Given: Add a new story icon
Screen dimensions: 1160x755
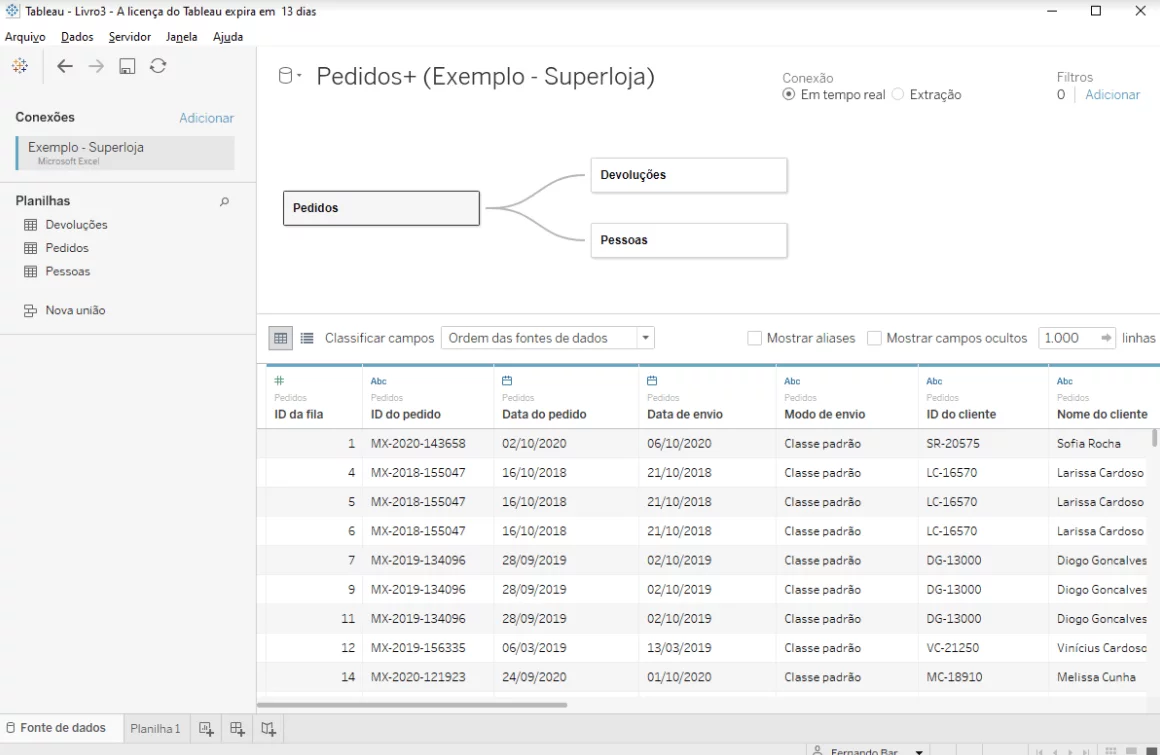Looking at the screenshot, I should [x=269, y=729].
